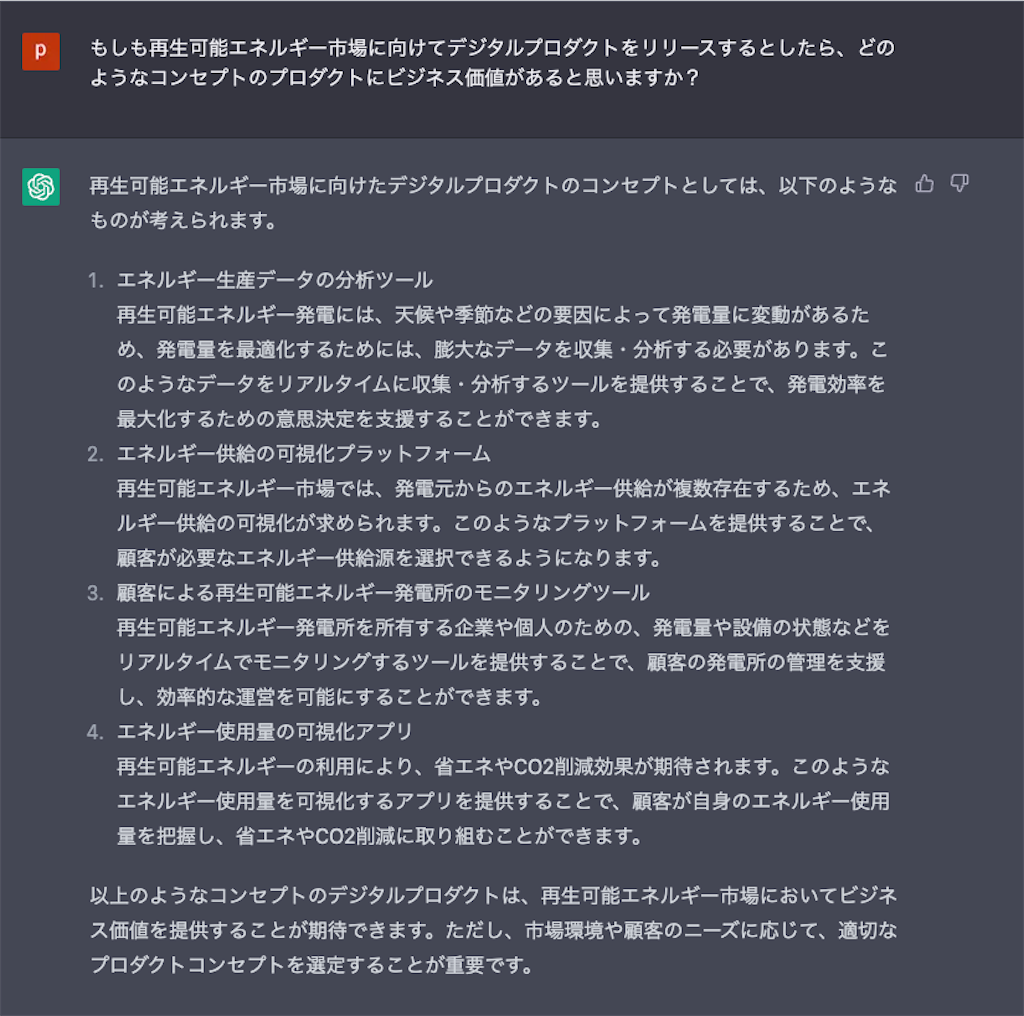This screenshot has height=1016, width=1024.
Task: Click the red user avatar labeled p
Action: point(41,51)
